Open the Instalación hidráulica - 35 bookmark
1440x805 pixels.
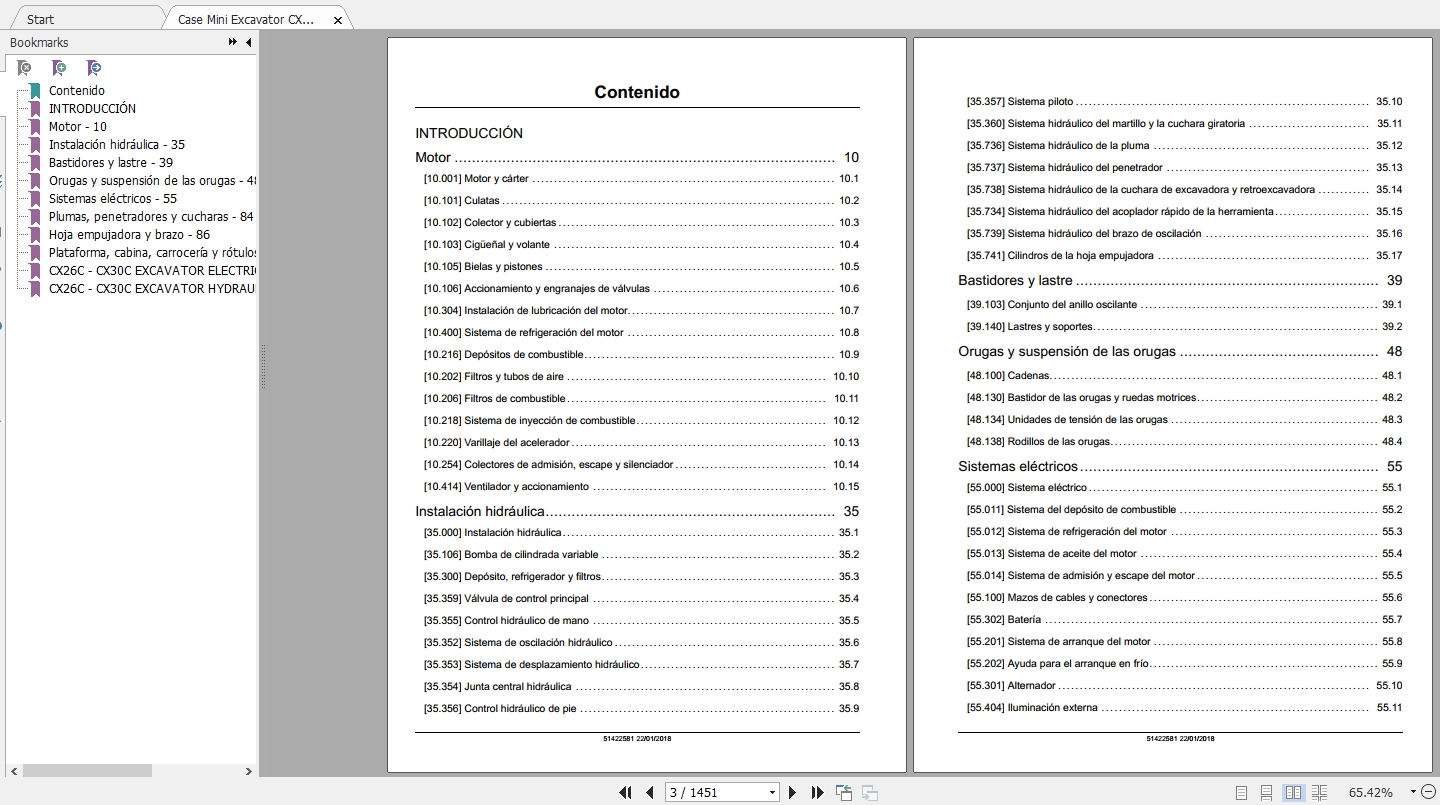tap(117, 145)
